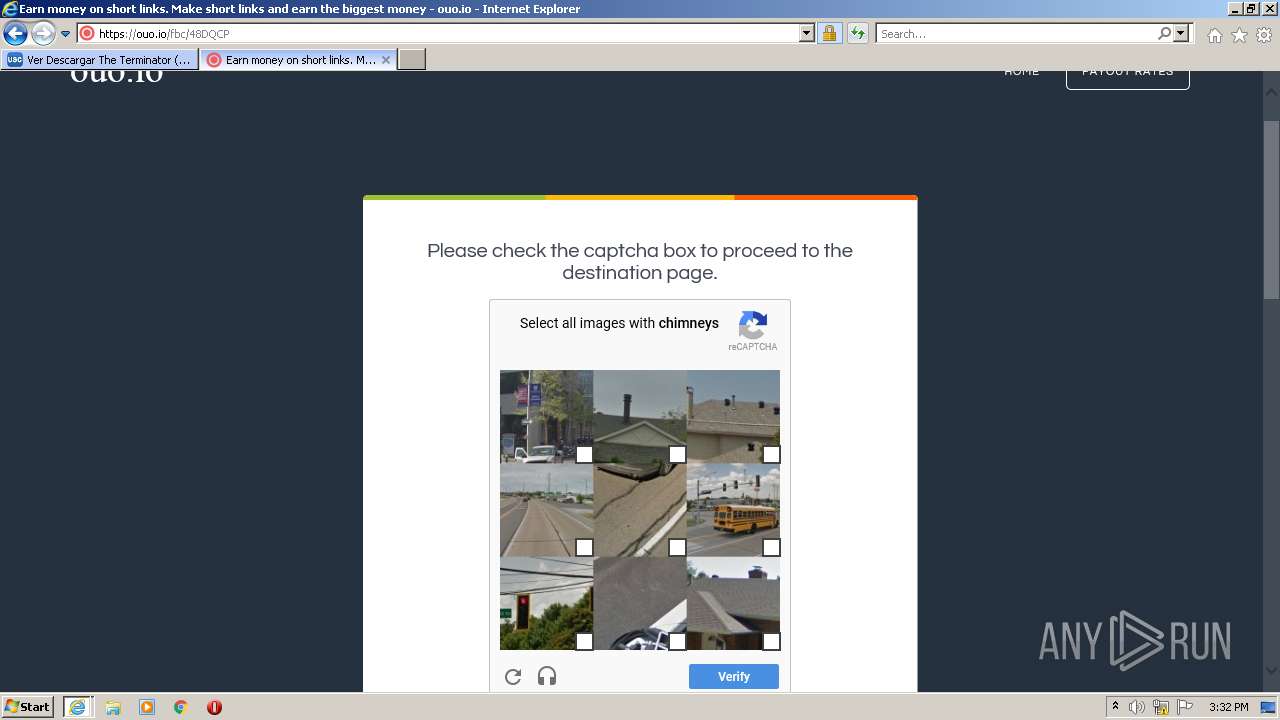The width and height of the screenshot is (1280, 720).
Task: Click the refresh page icon
Action: click(858, 33)
